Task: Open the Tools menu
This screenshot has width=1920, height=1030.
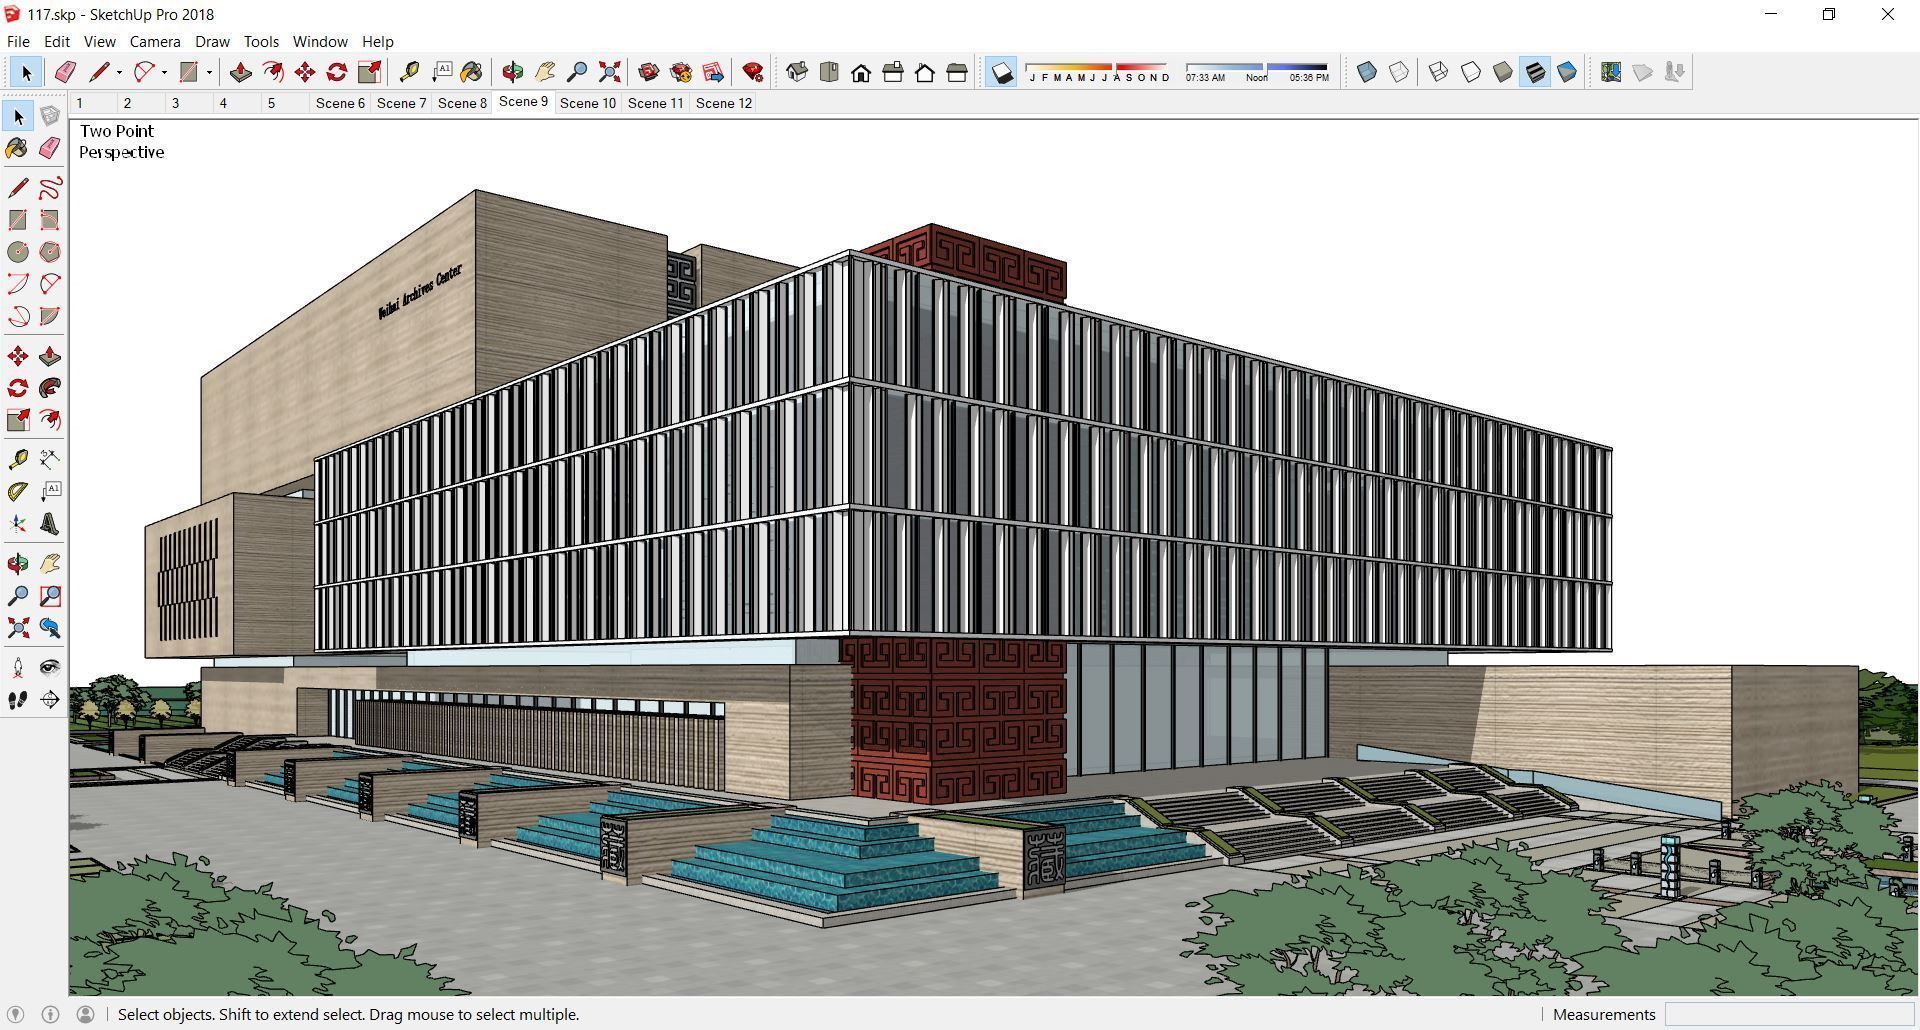Action: click(261, 42)
